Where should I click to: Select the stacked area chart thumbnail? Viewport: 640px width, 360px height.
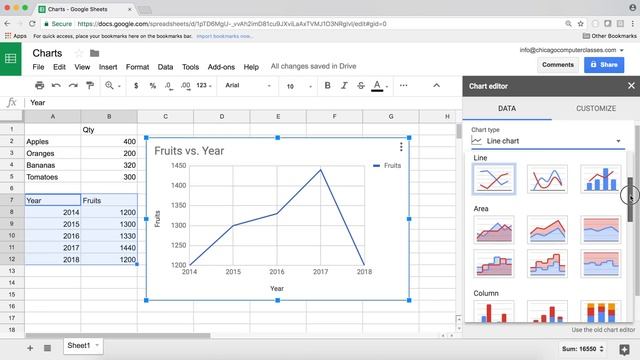pos(547,230)
